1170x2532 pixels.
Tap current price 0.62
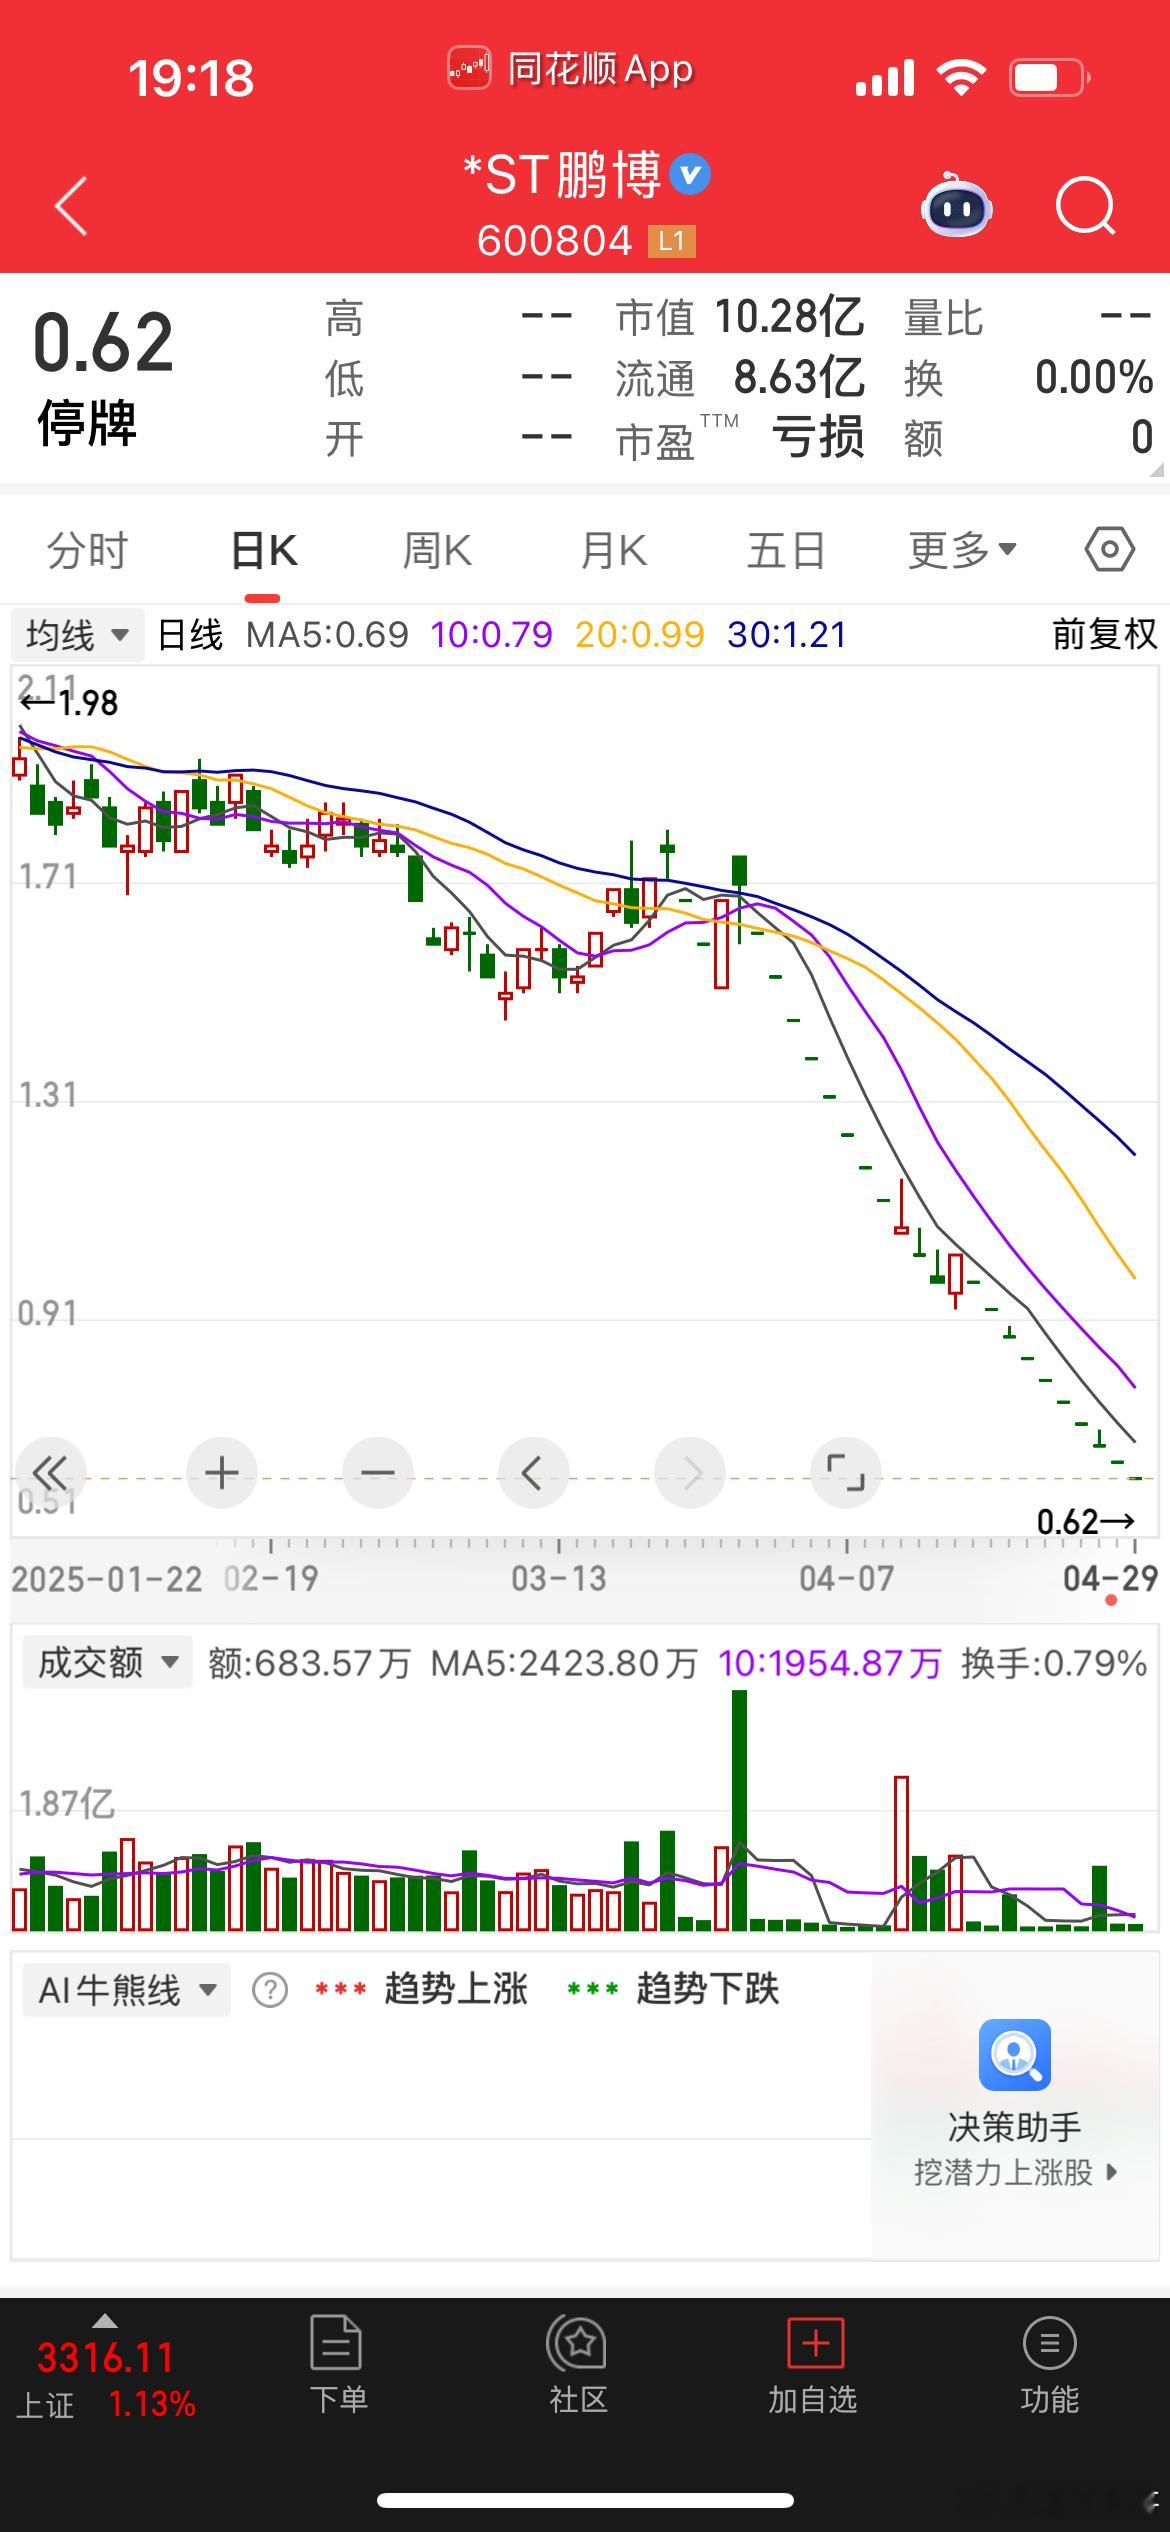104,343
